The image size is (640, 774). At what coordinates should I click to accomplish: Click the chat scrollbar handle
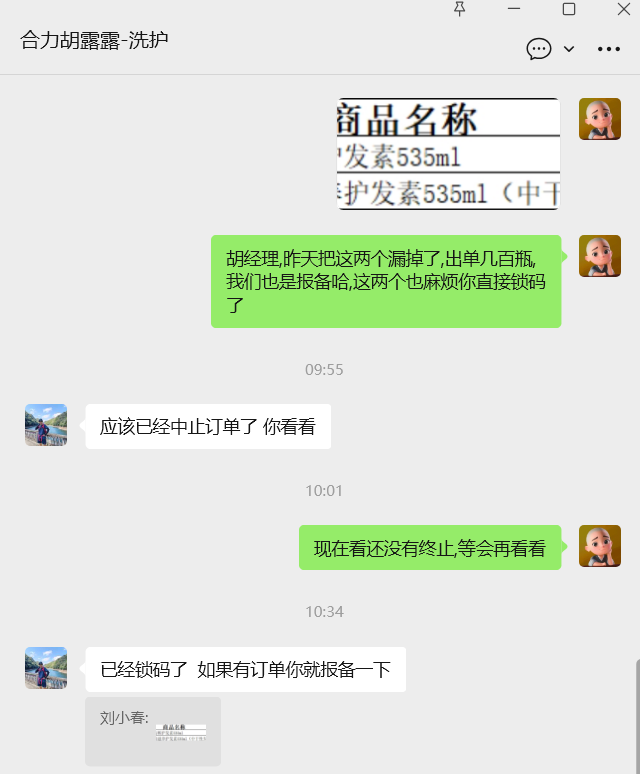[x=638, y=716]
